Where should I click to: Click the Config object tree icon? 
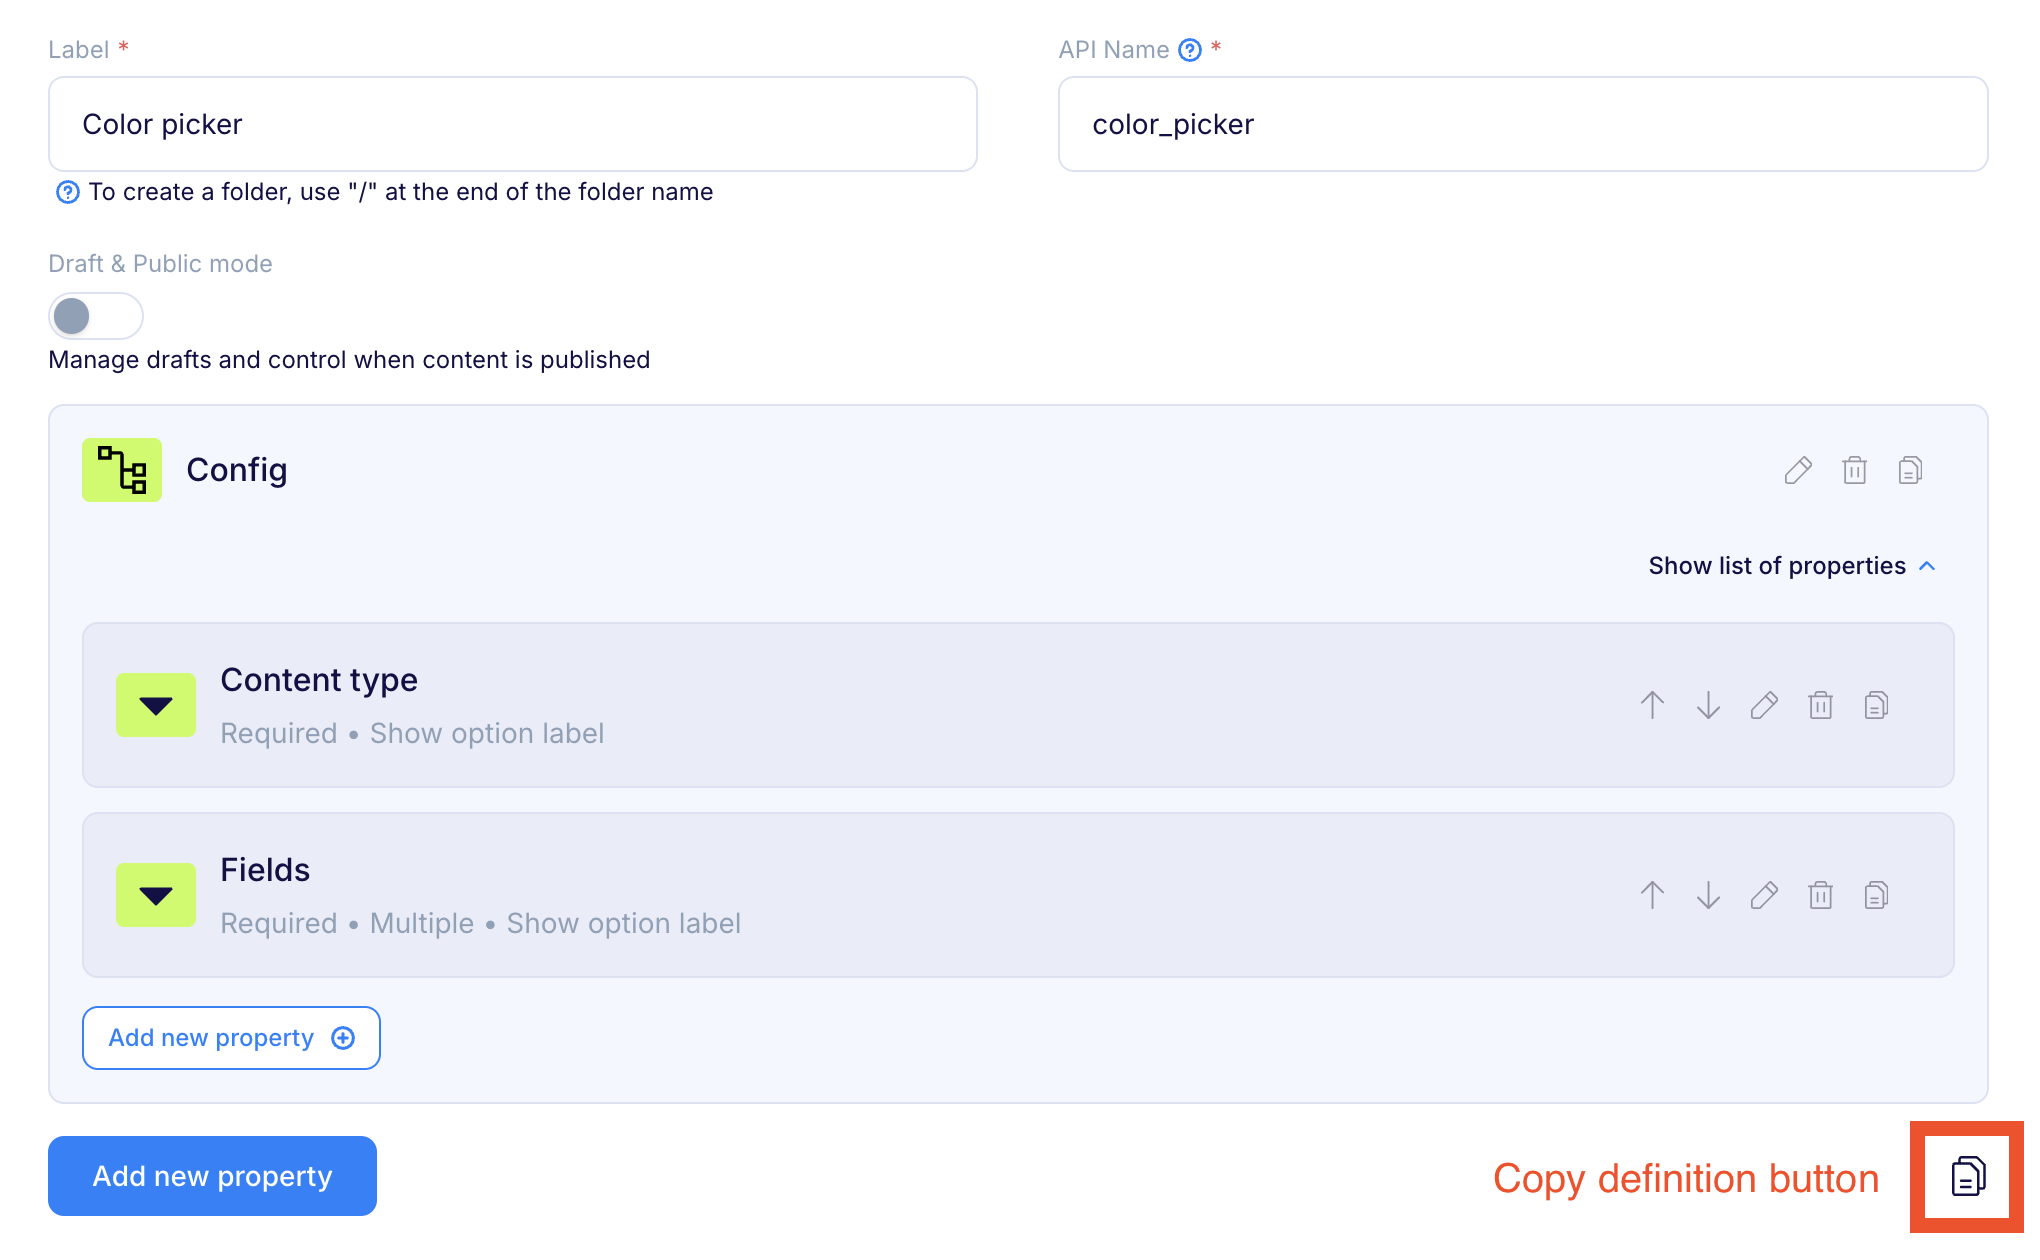click(122, 470)
